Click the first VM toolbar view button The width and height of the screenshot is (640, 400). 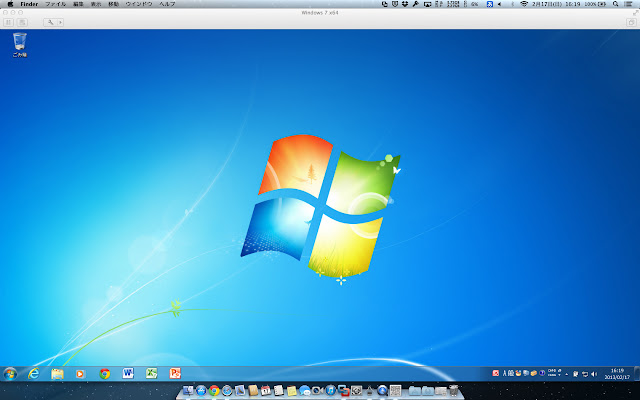coord(8,22)
